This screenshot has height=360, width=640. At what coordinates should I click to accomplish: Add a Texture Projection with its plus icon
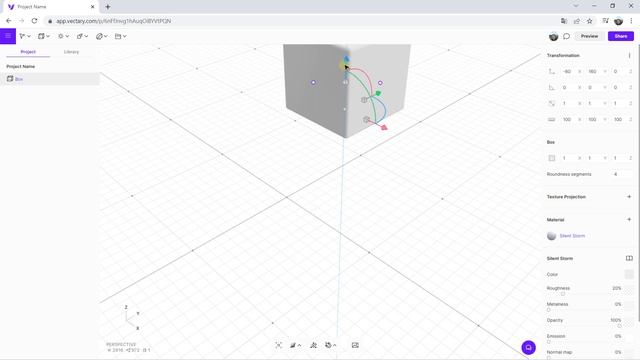pos(629,197)
